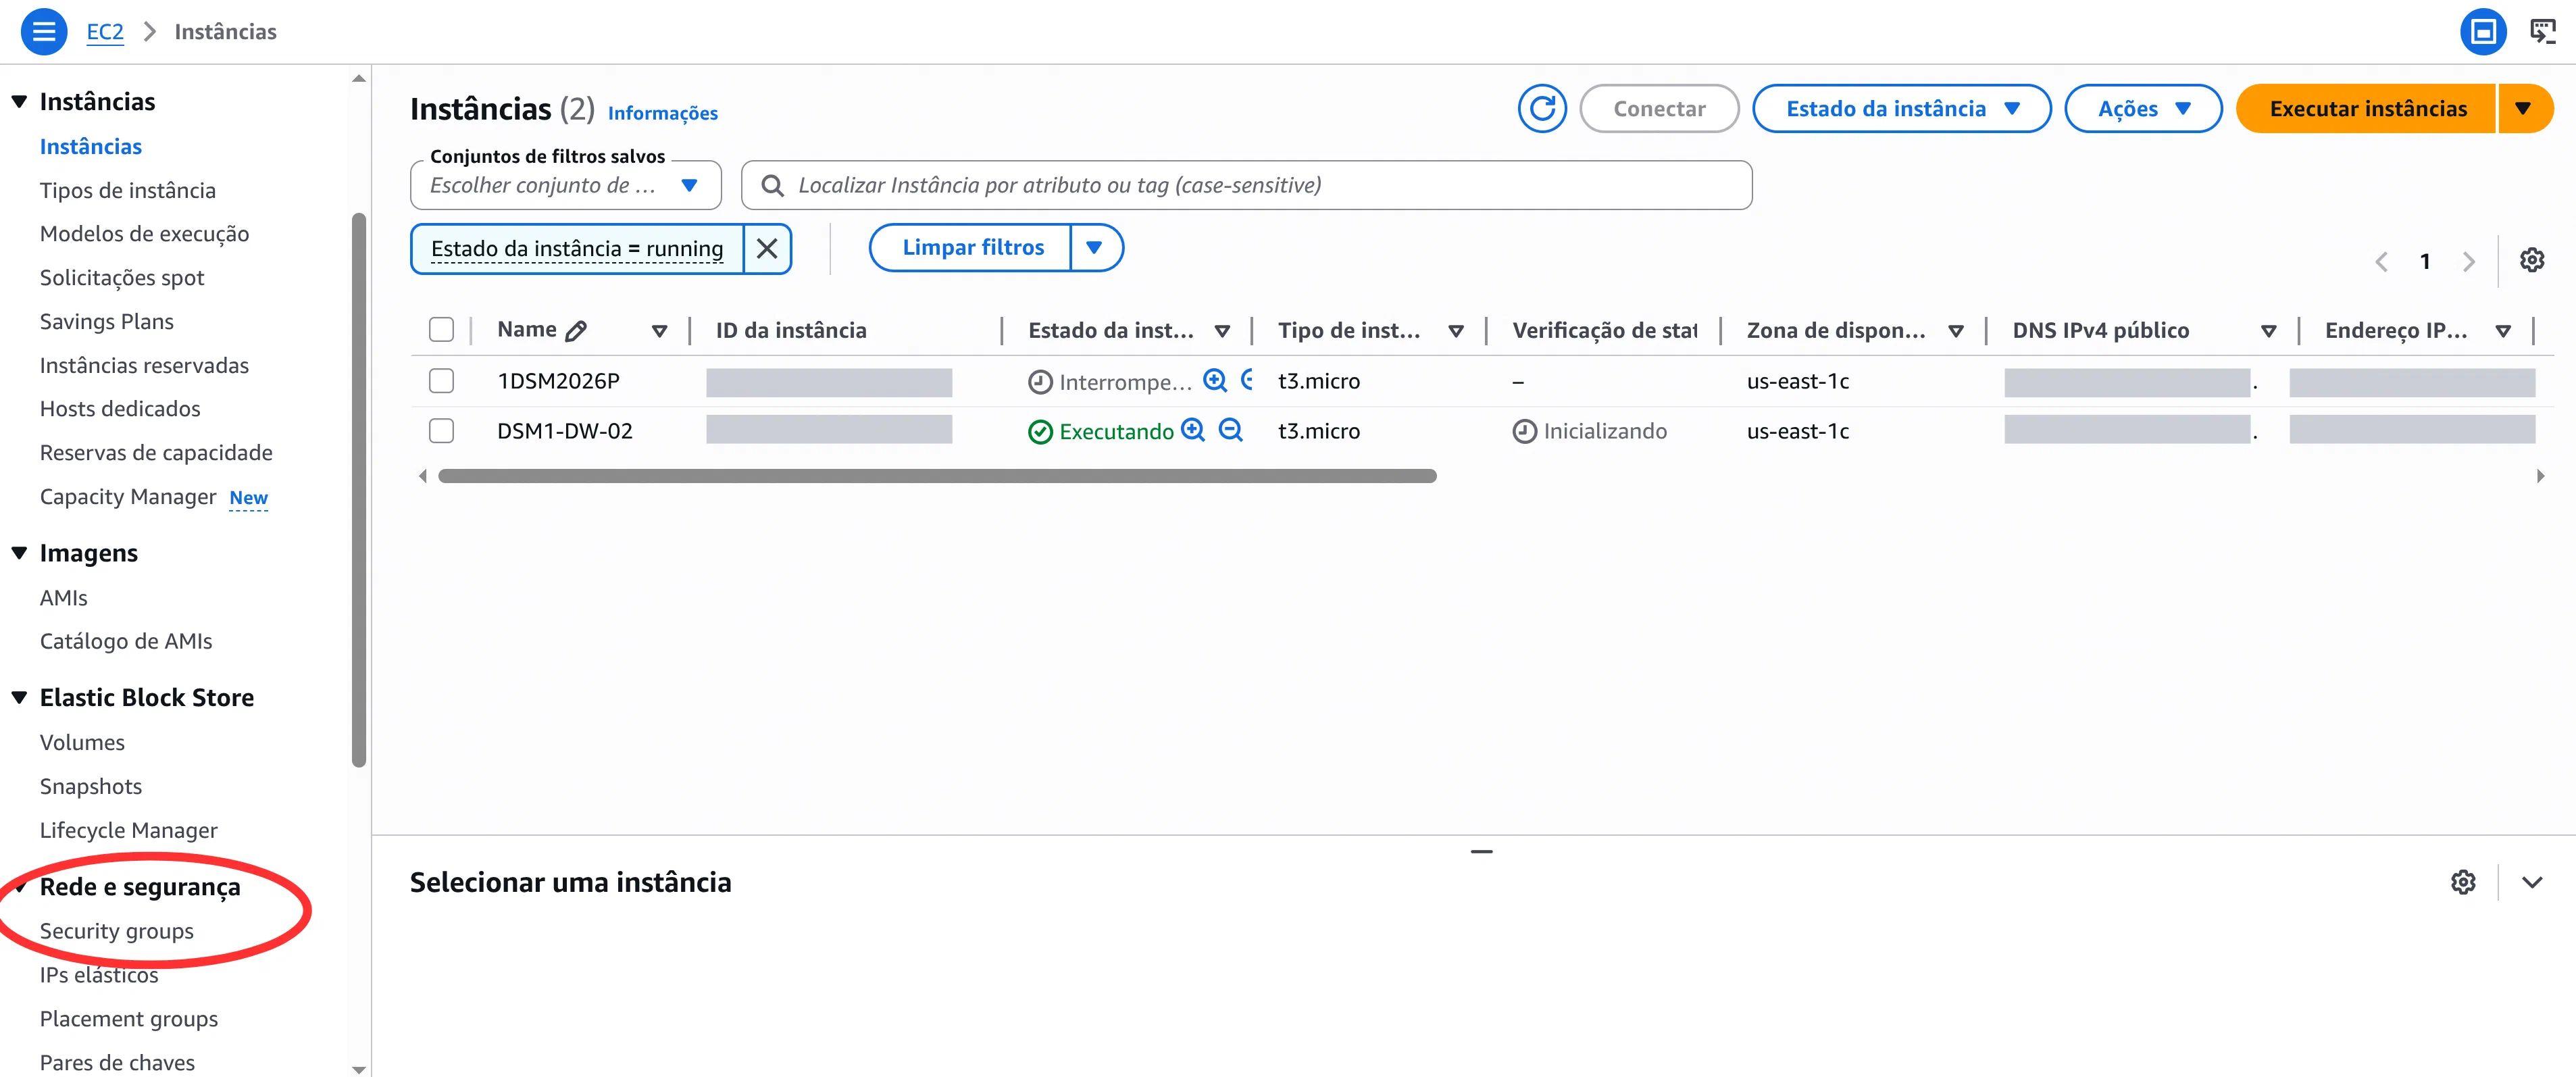Focus the instance search field
The height and width of the screenshot is (1077, 2576).
pos(1246,185)
